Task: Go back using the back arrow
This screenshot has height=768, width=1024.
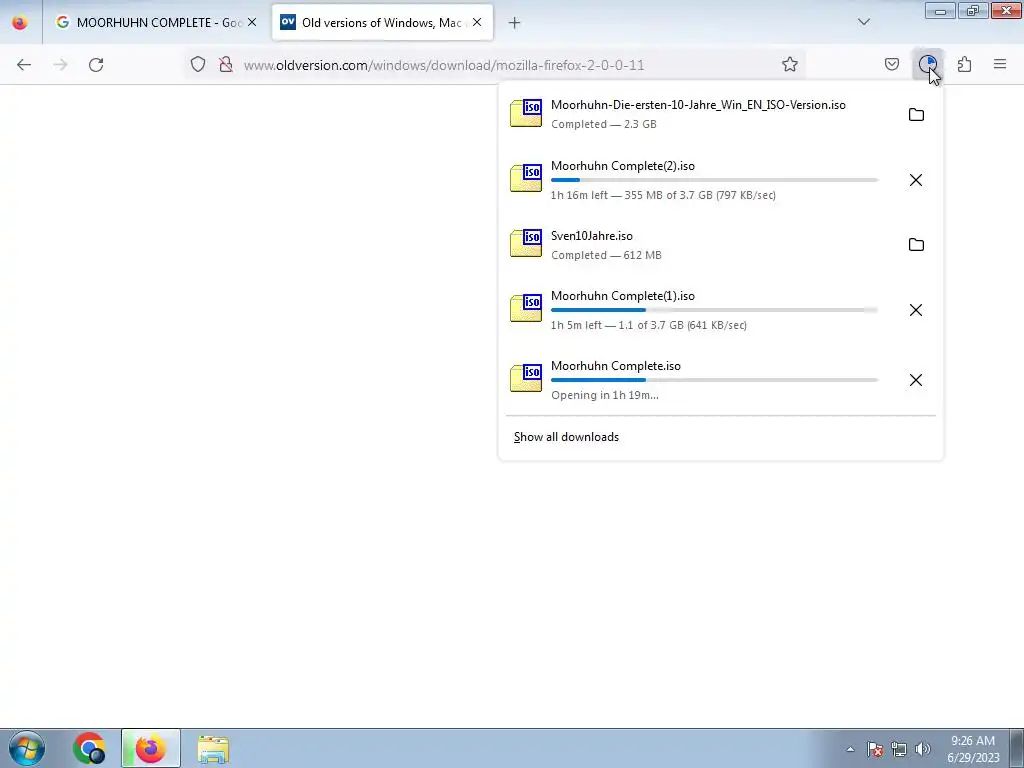Action: (x=24, y=65)
